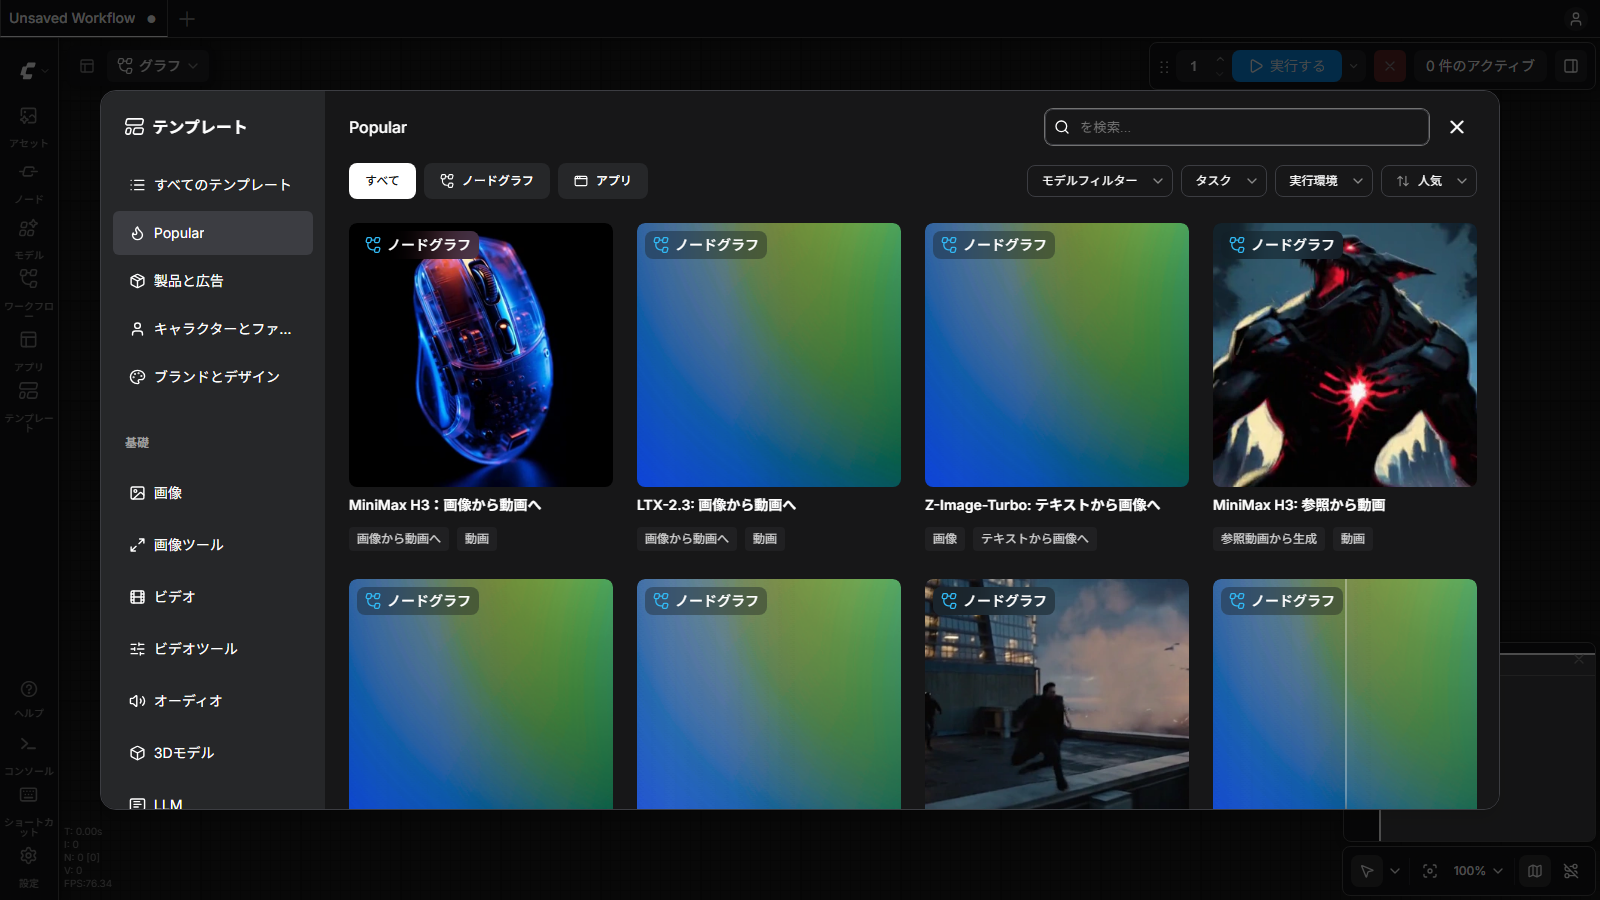Add a new workflow tab with plus icon
The image size is (1600, 900).
(187, 18)
